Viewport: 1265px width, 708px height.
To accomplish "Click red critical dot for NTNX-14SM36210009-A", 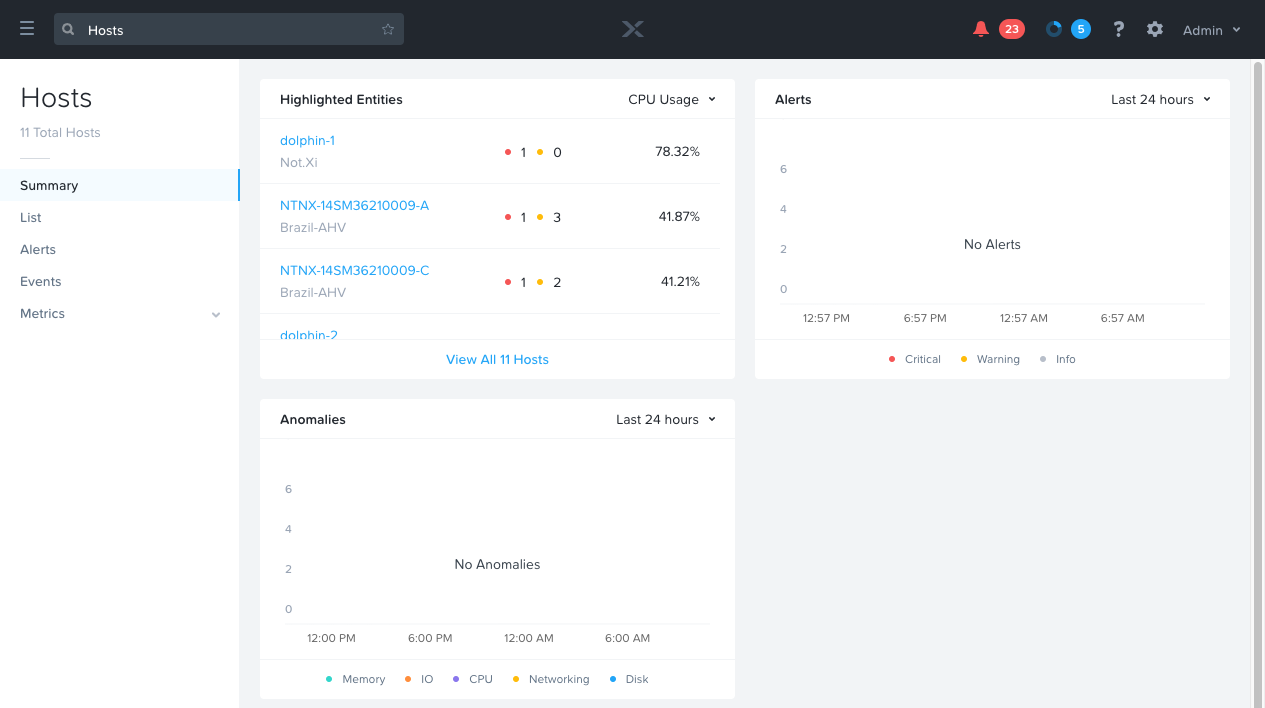I will [508, 217].
